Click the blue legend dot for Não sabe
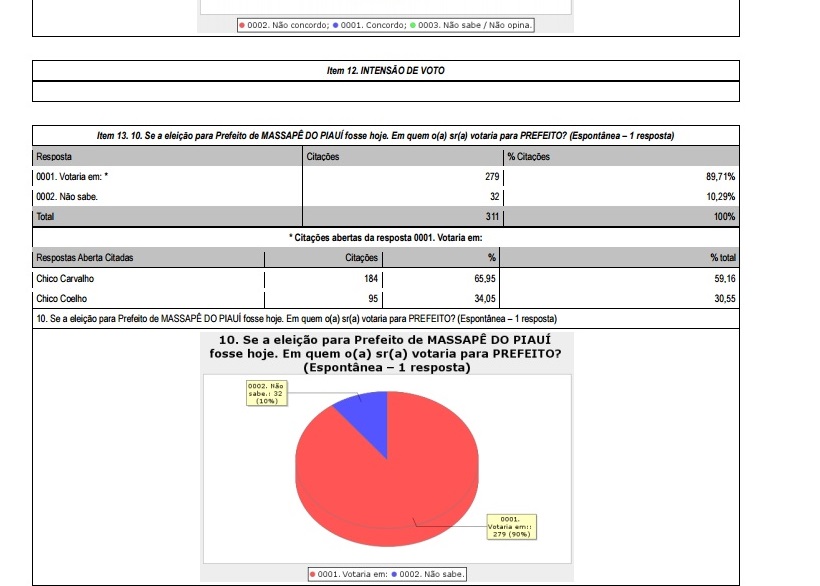 pos(394,574)
